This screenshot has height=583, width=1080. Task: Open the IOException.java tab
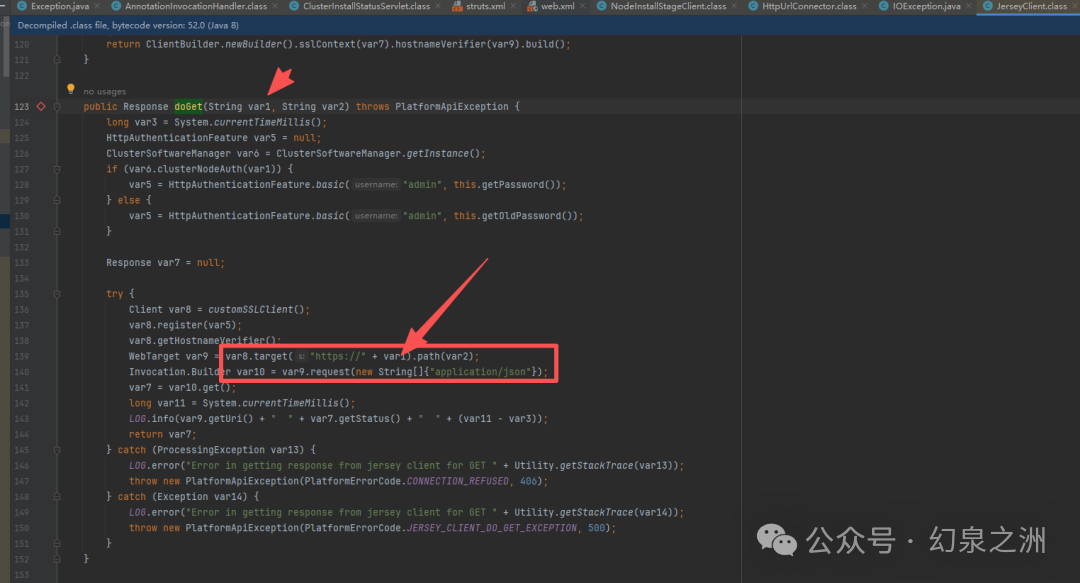(x=926, y=6)
